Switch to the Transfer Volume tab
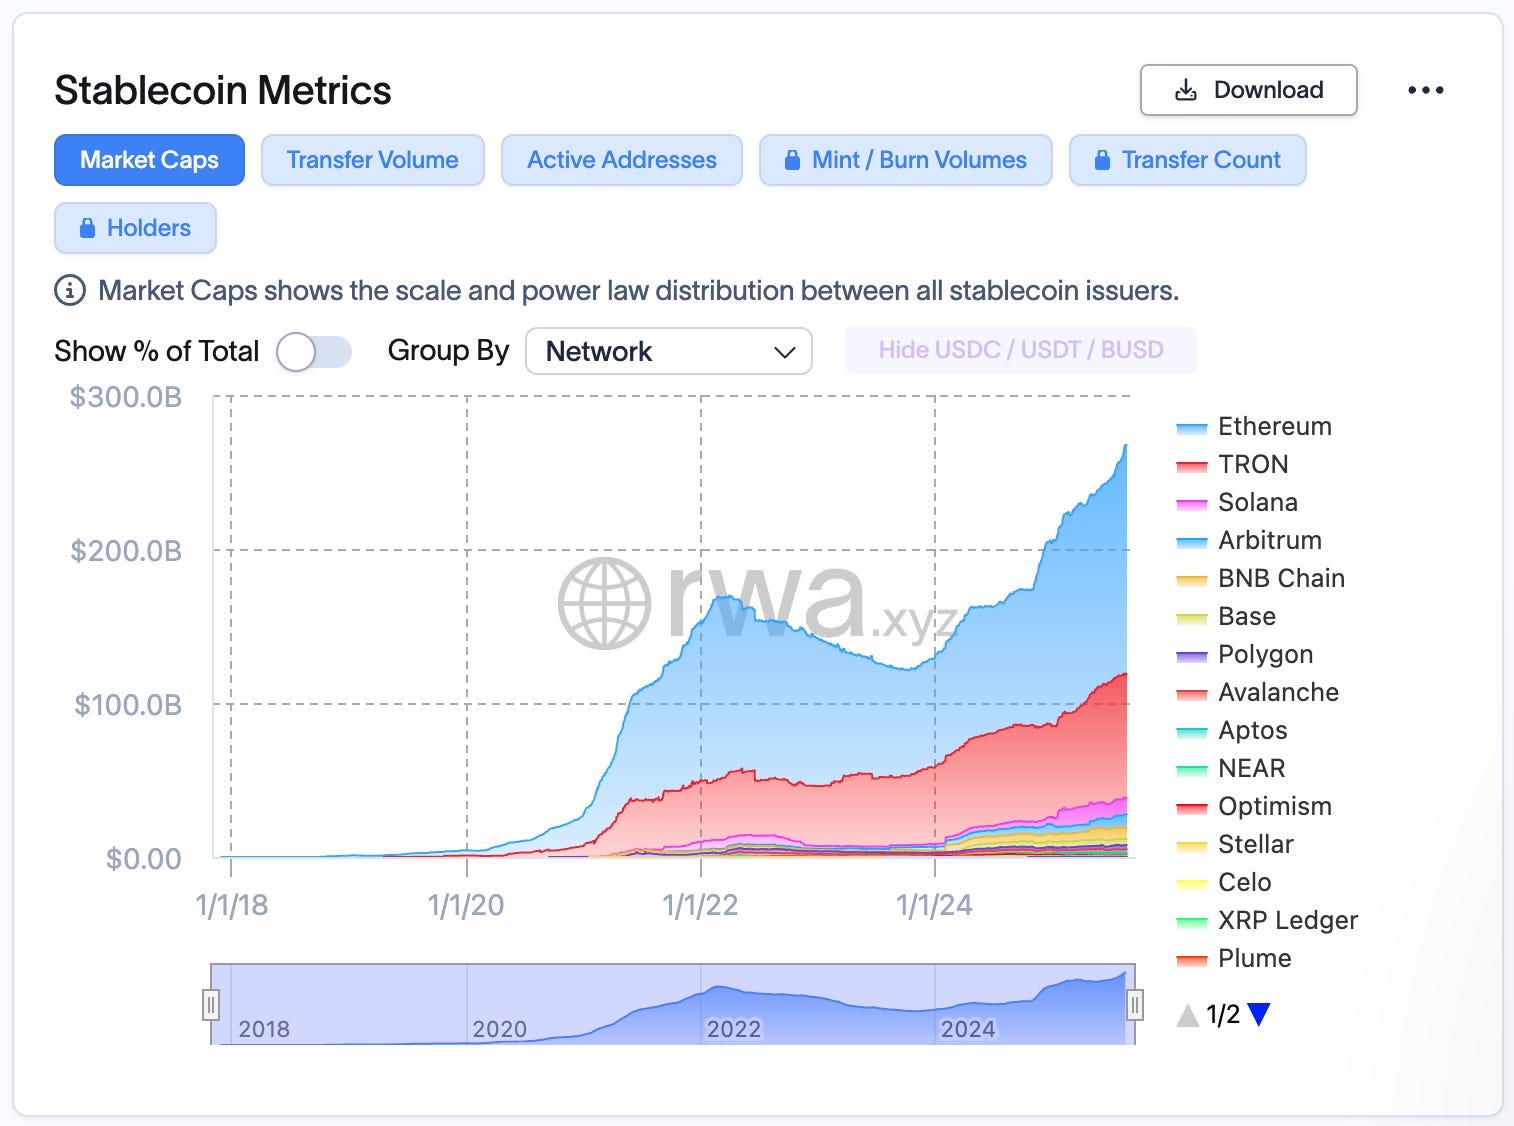Screen dimensions: 1514x1126 coord(372,159)
